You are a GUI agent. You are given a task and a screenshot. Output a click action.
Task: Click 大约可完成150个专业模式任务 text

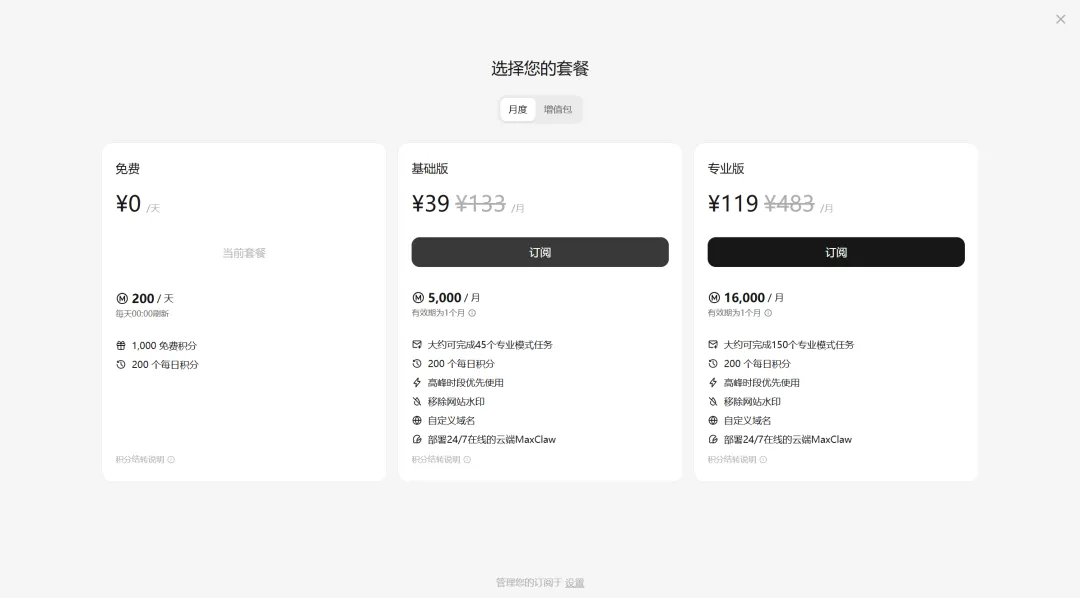(789, 344)
